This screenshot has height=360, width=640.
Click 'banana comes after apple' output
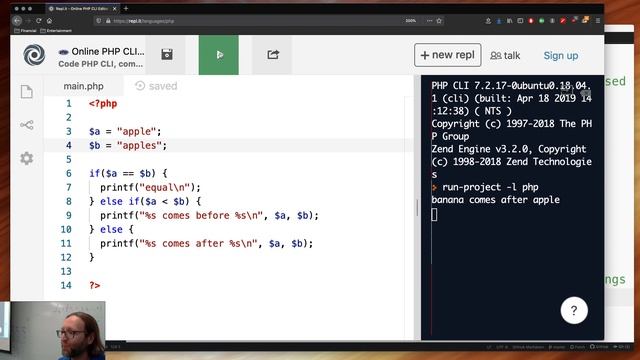pyautogui.click(x=496, y=200)
